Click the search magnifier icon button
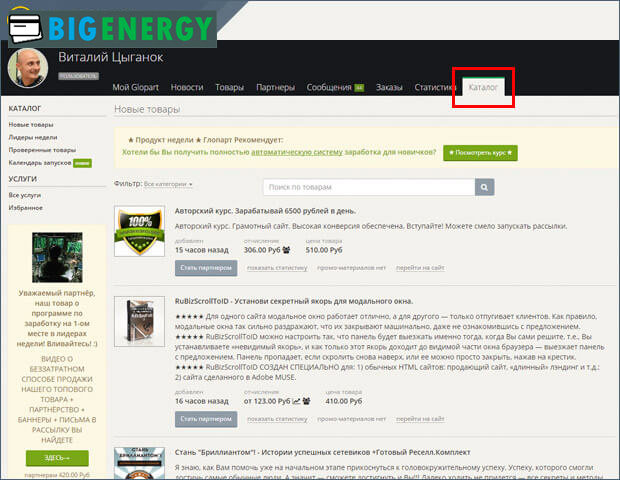Viewport: 620px width, 480px height. 484,187
